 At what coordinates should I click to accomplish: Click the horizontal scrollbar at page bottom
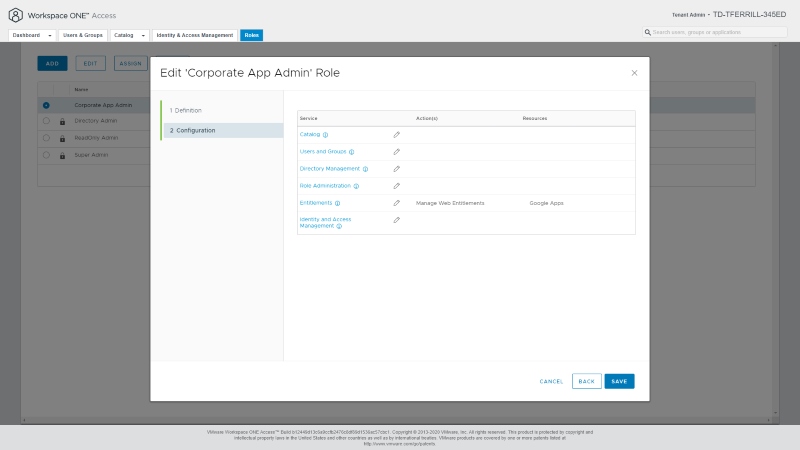click(x=396, y=420)
